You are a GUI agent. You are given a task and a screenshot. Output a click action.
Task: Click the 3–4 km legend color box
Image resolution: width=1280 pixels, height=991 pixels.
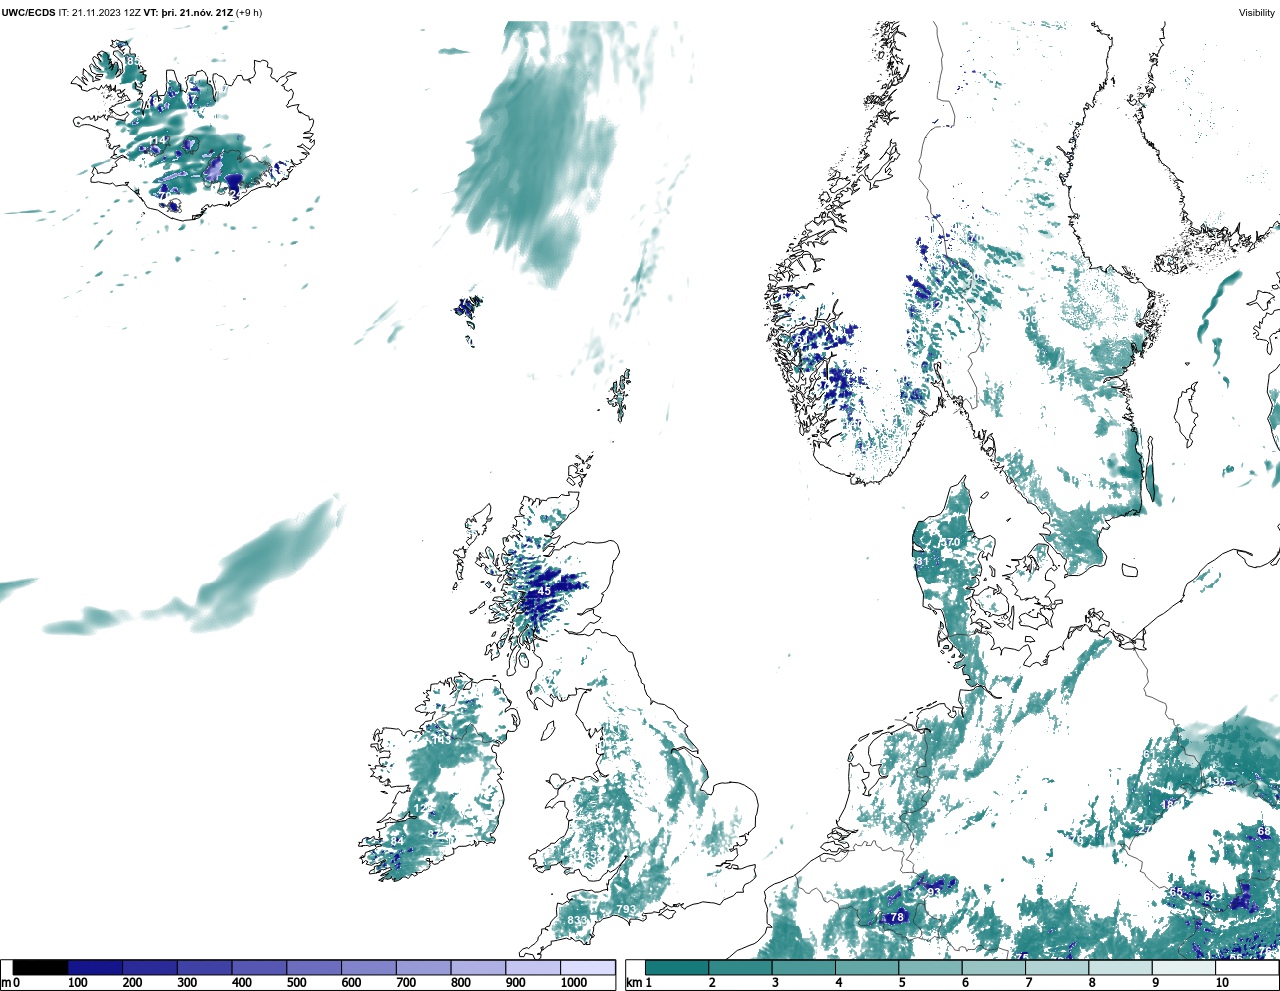click(803, 968)
